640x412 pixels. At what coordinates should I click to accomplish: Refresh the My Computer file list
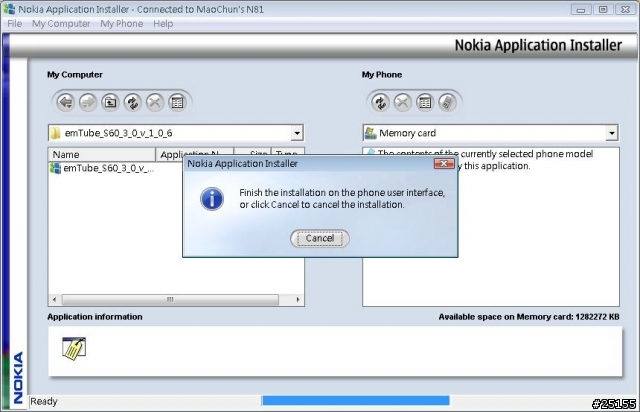coord(132,102)
